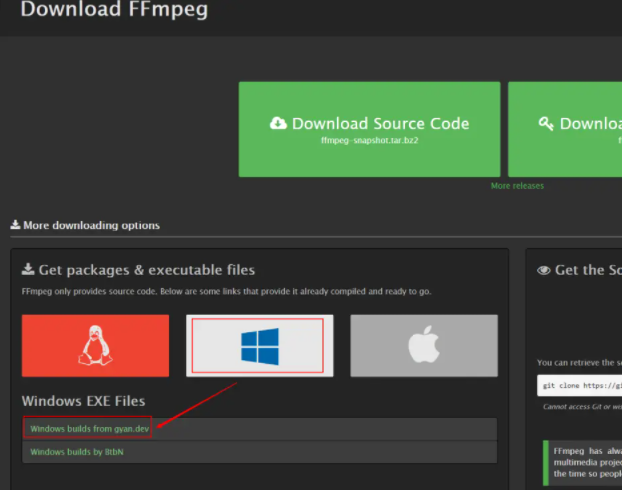This screenshot has height=490, width=622.
Task: Click the eye icon beside Get the Sources
Action: [544, 270]
